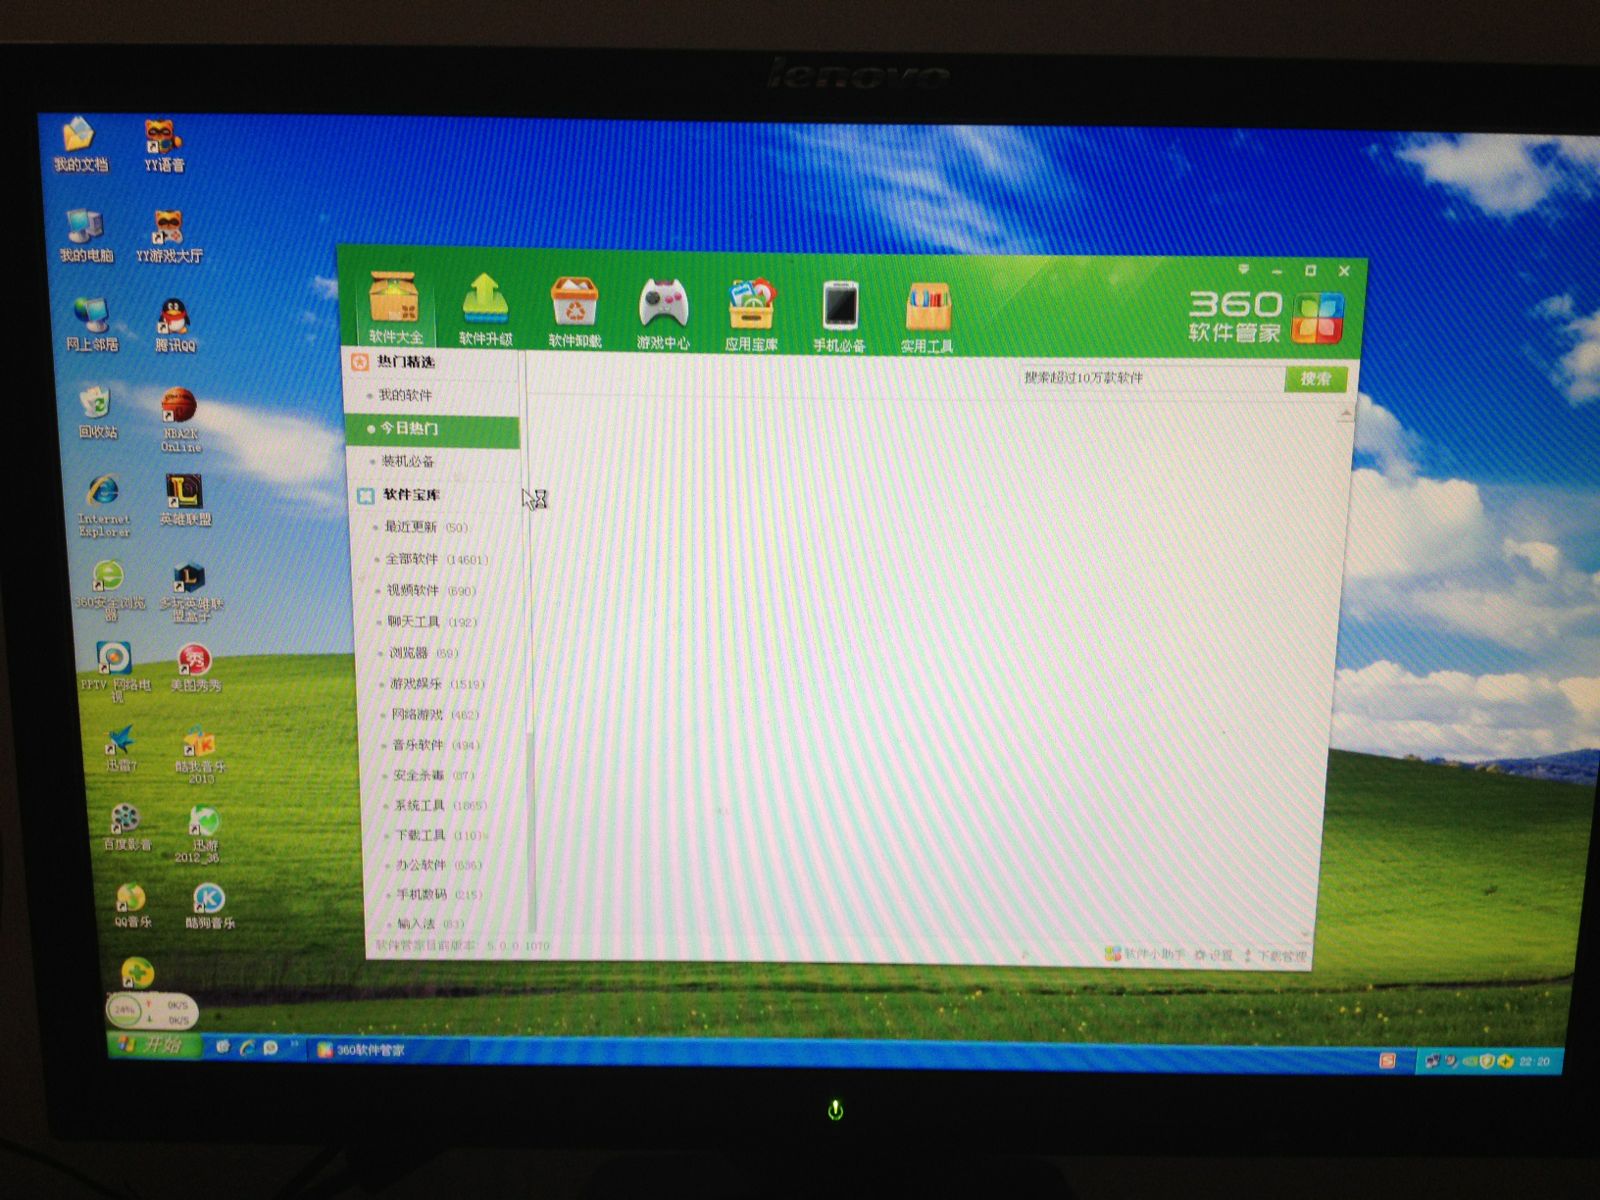The width and height of the screenshot is (1600, 1200).
Task: Select Internet Explorer desktop icon
Action: pos(103,506)
